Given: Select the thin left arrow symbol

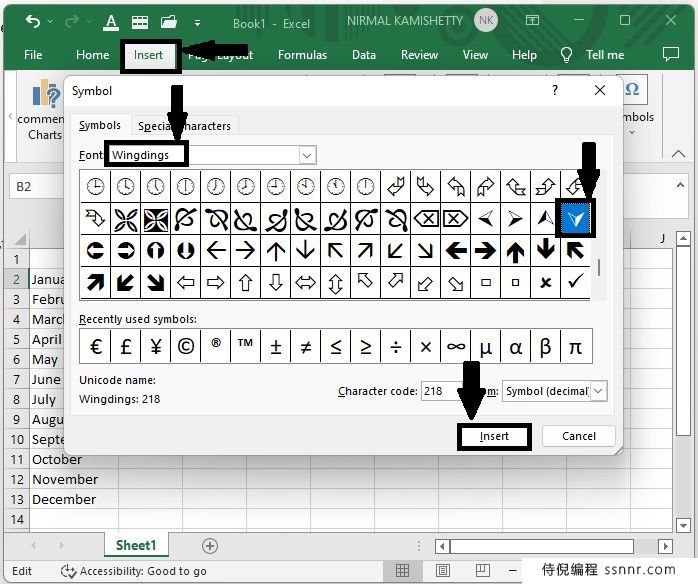Looking at the screenshot, I should pos(216,250).
